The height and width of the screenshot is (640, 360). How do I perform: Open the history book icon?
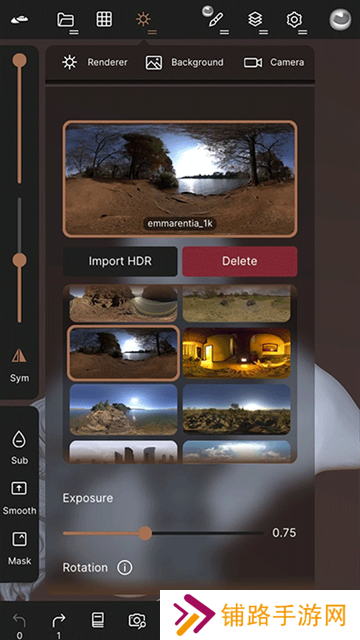click(x=97, y=620)
